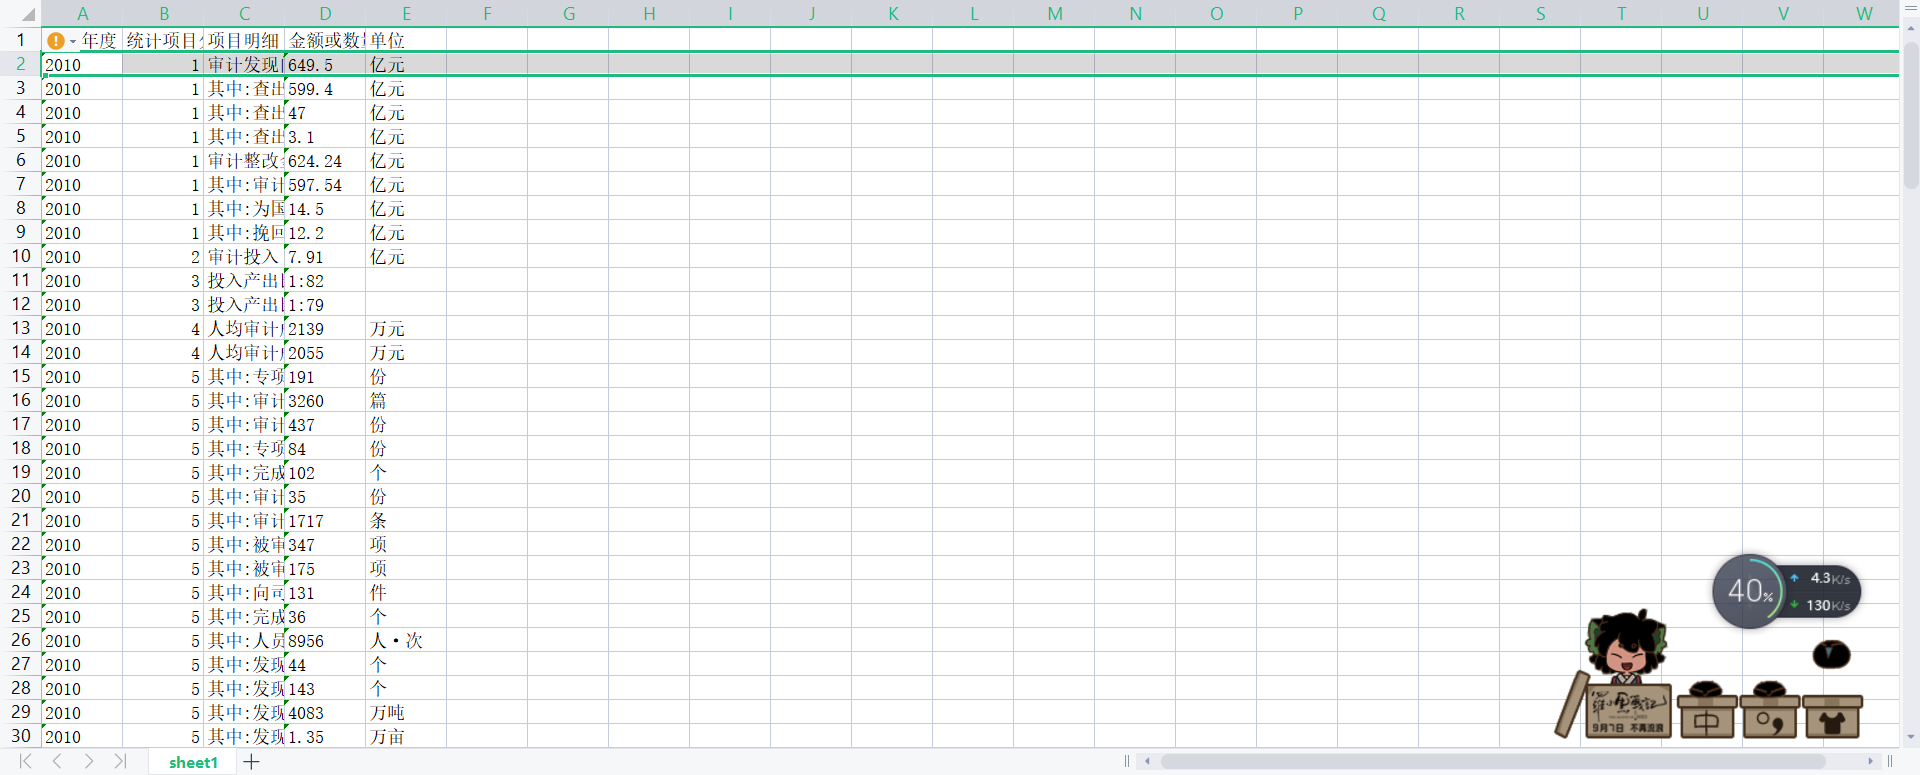This screenshot has width=1920, height=775.
Task: Click the 万亩 unit cell
Action: (x=406, y=736)
